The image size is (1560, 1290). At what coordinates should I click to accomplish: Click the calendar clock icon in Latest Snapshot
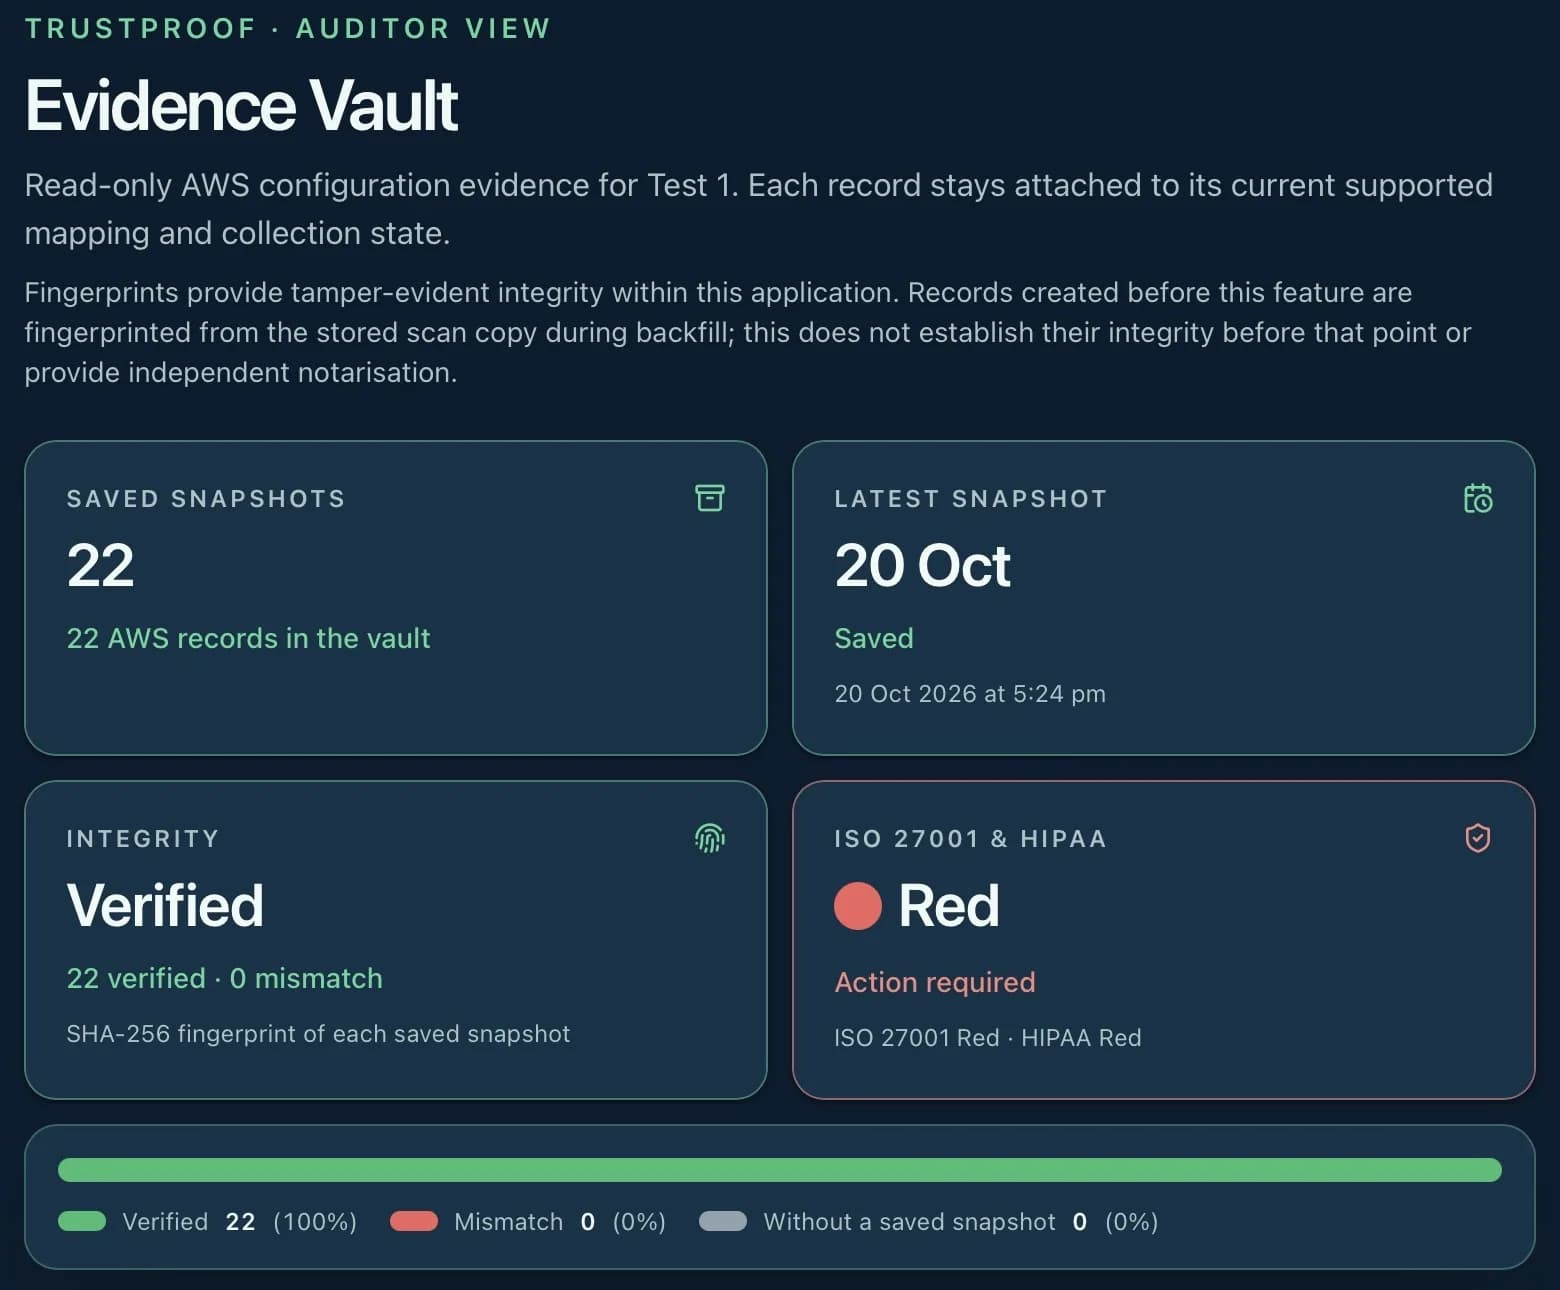click(x=1478, y=498)
